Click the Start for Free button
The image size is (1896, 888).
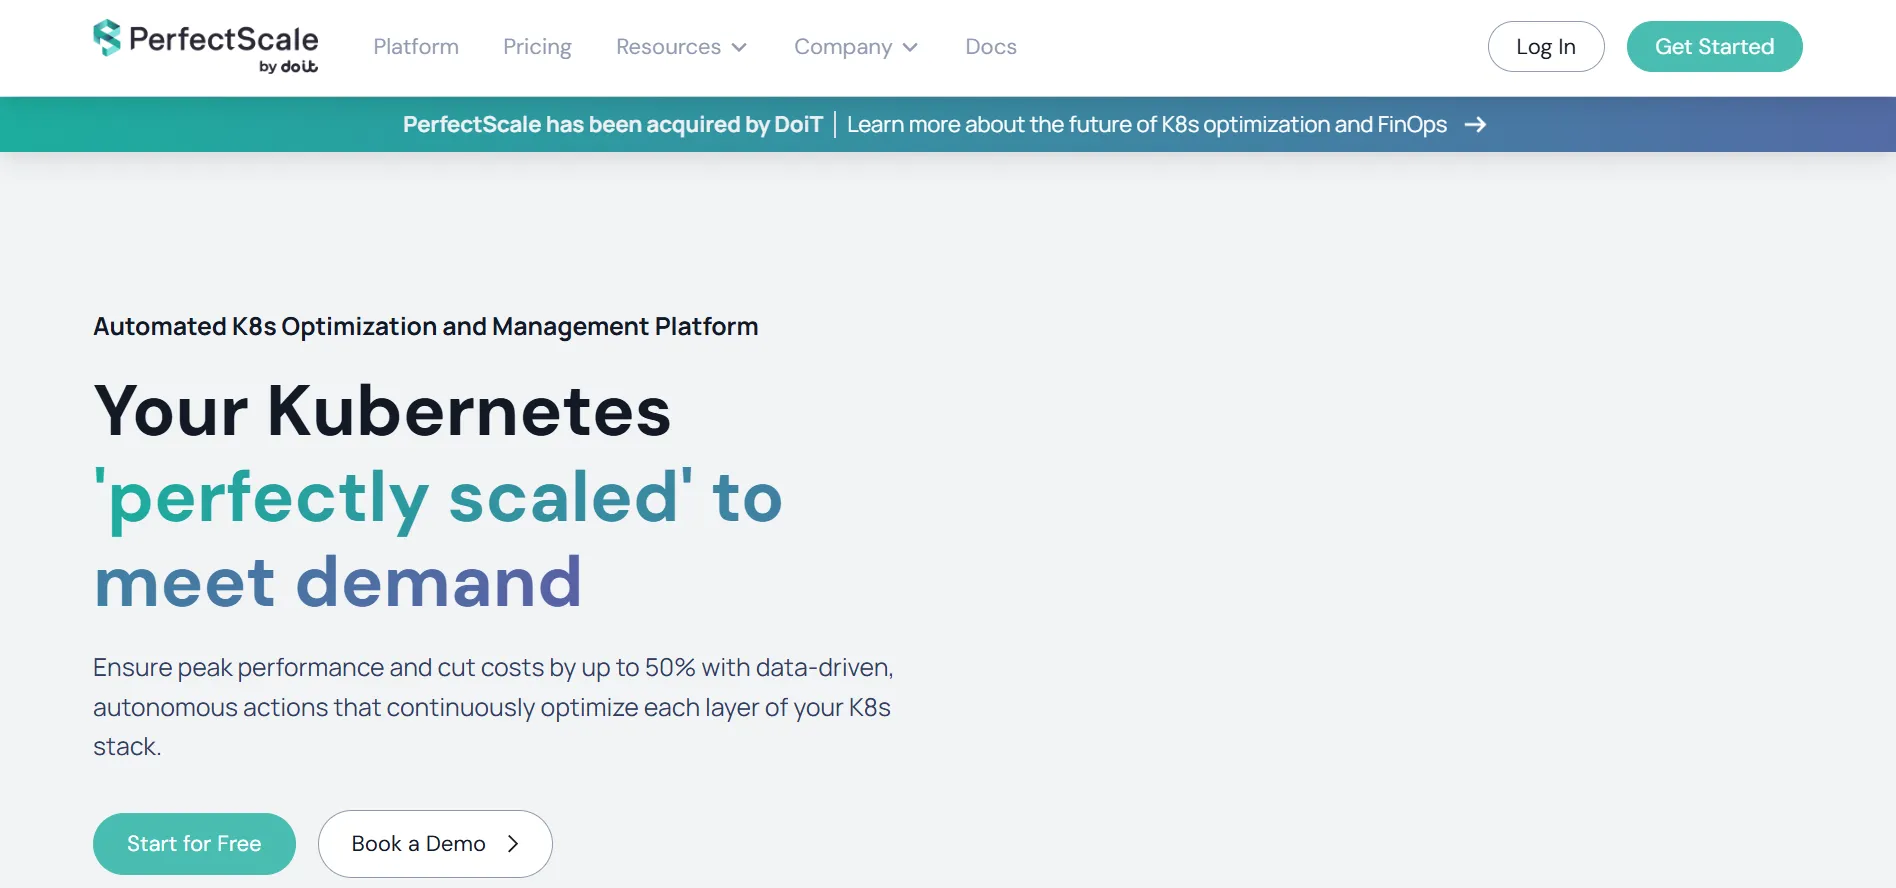(194, 844)
